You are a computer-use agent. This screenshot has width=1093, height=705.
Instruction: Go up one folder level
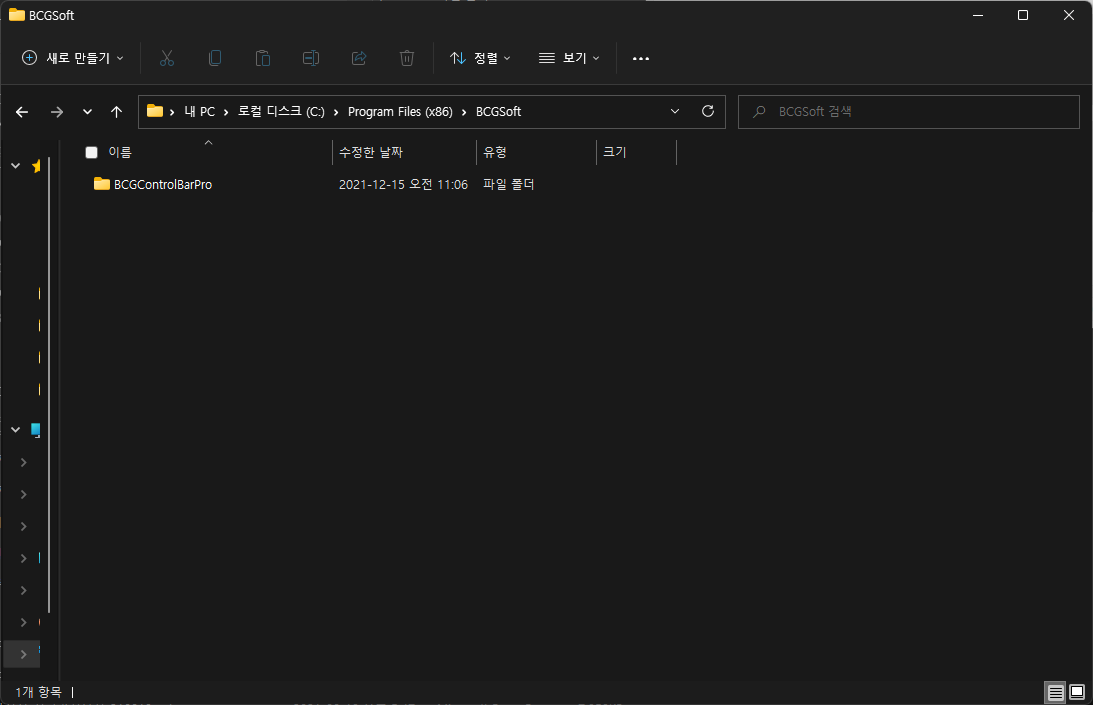116,112
